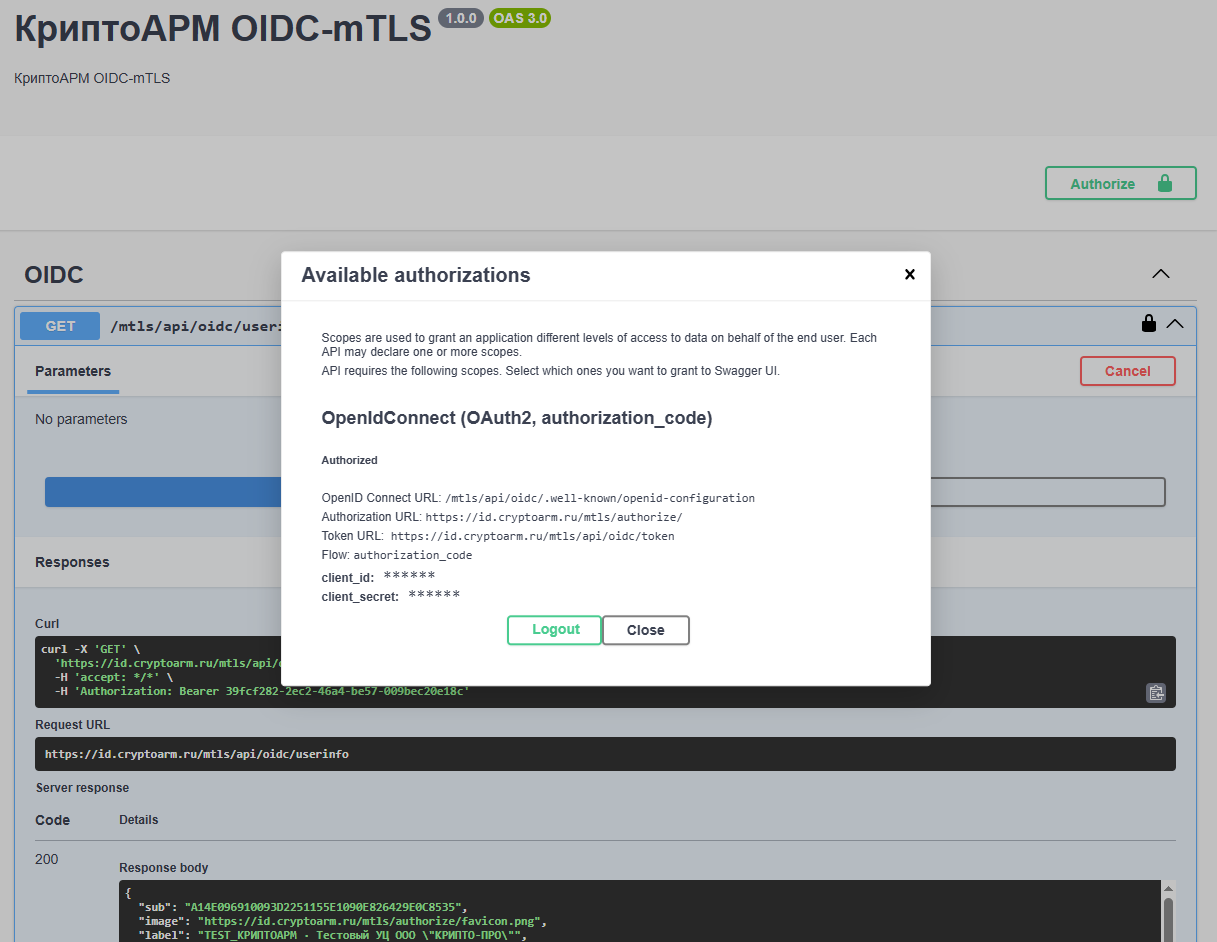Click the Close button in the dialog
Viewport: 1217px width, 942px height.
tap(646, 630)
